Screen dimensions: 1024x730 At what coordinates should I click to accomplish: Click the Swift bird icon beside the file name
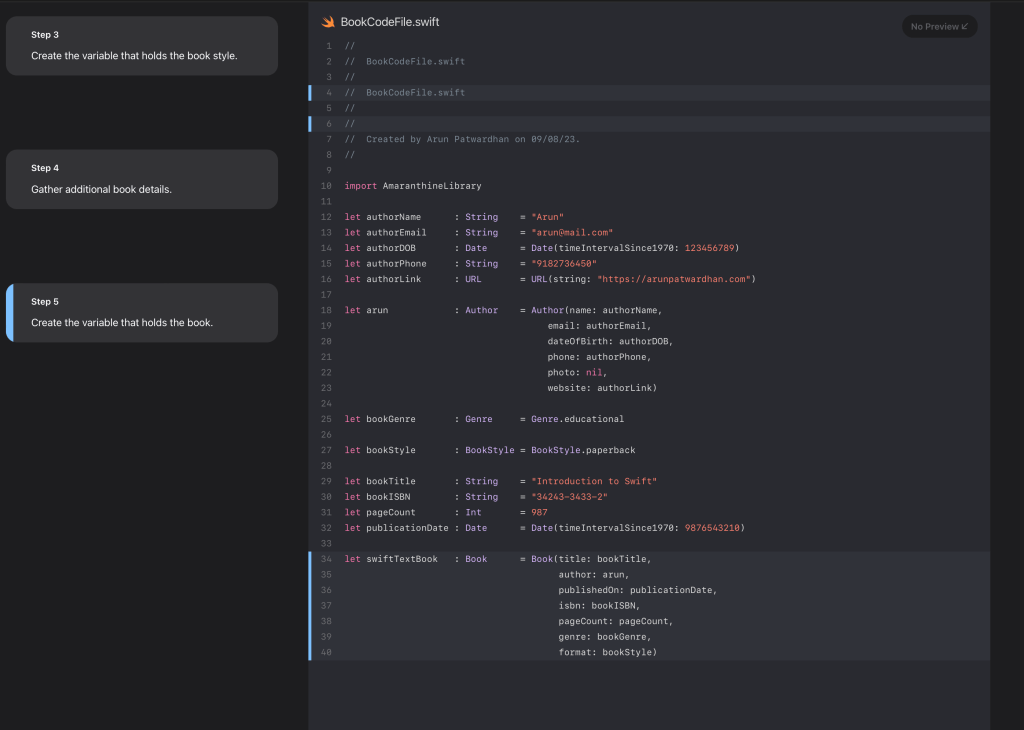click(x=328, y=22)
